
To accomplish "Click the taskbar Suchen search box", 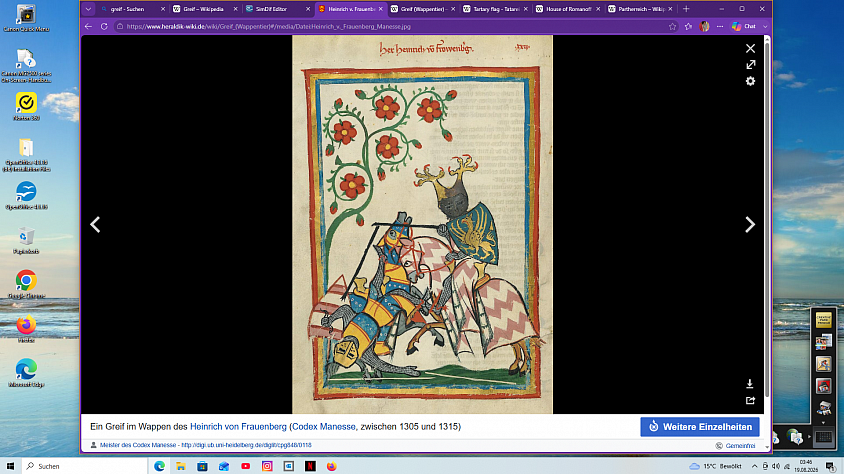I will point(85,466).
